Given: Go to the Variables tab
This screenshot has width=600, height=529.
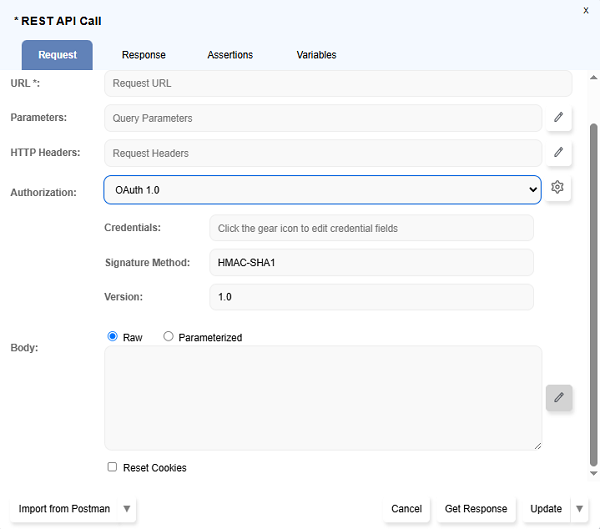Looking at the screenshot, I should [316, 55].
